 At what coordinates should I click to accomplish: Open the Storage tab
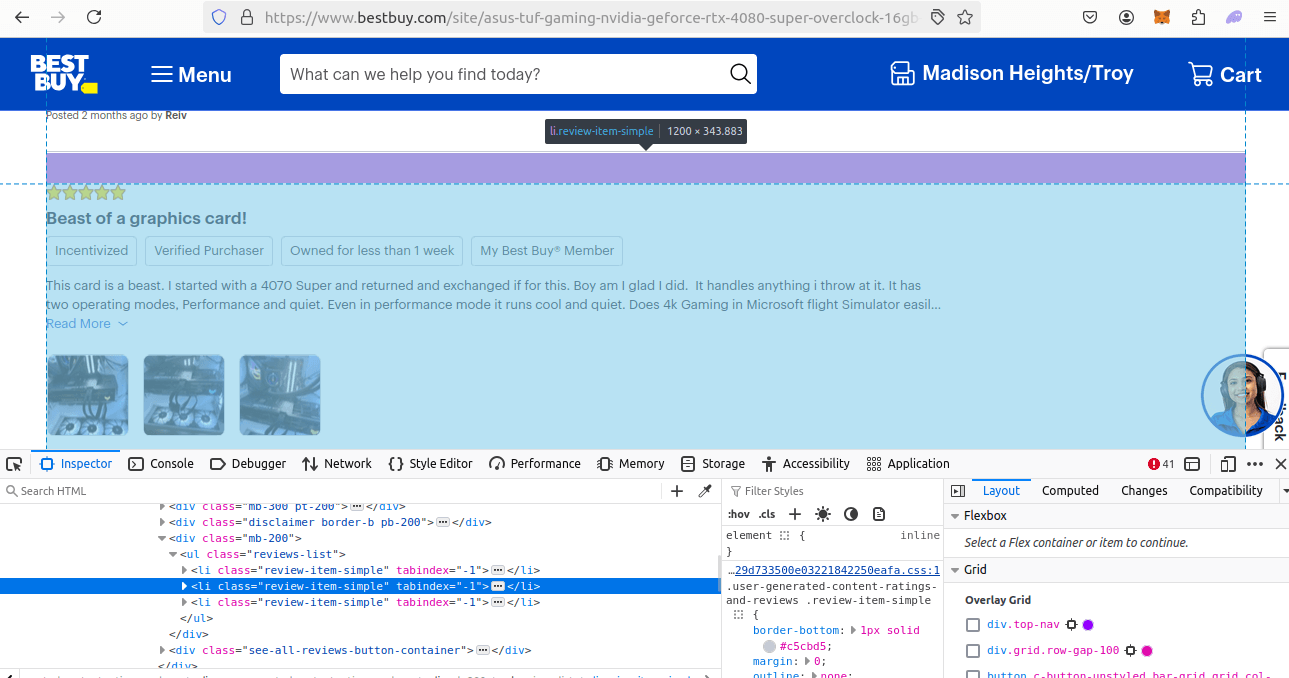pos(713,464)
